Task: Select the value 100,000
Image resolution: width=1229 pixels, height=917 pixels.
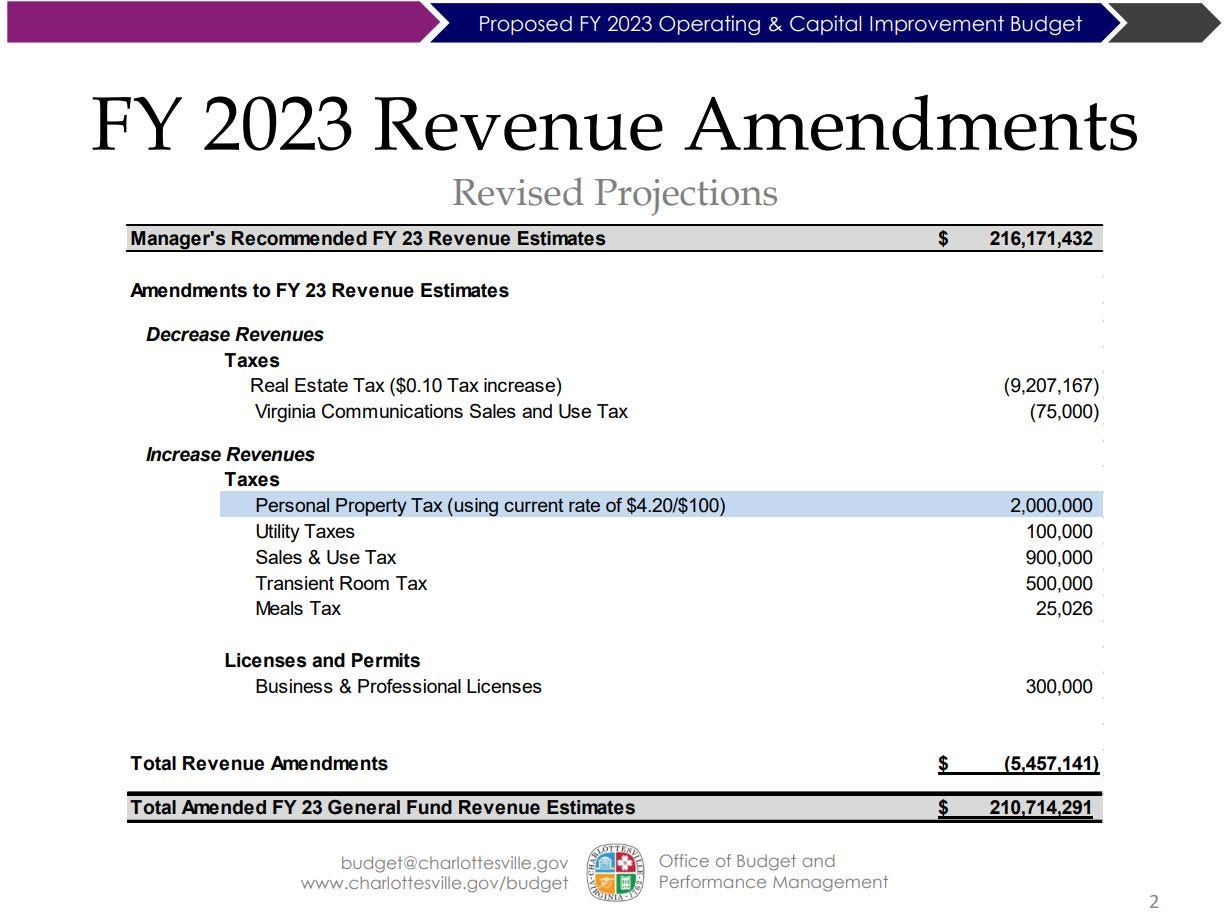Action: pyautogui.click(x=1059, y=532)
